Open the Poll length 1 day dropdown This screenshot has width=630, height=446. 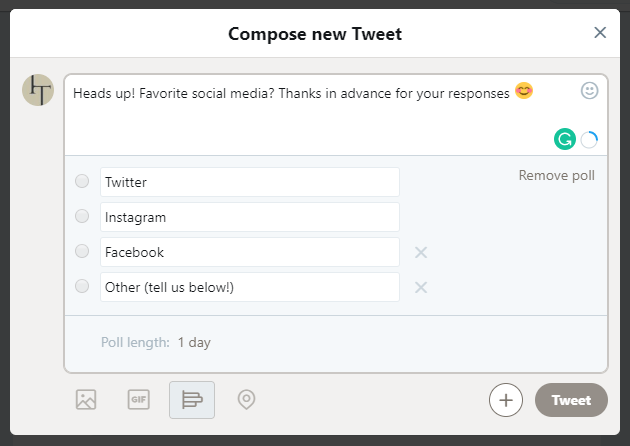click(x=194, y=342)
